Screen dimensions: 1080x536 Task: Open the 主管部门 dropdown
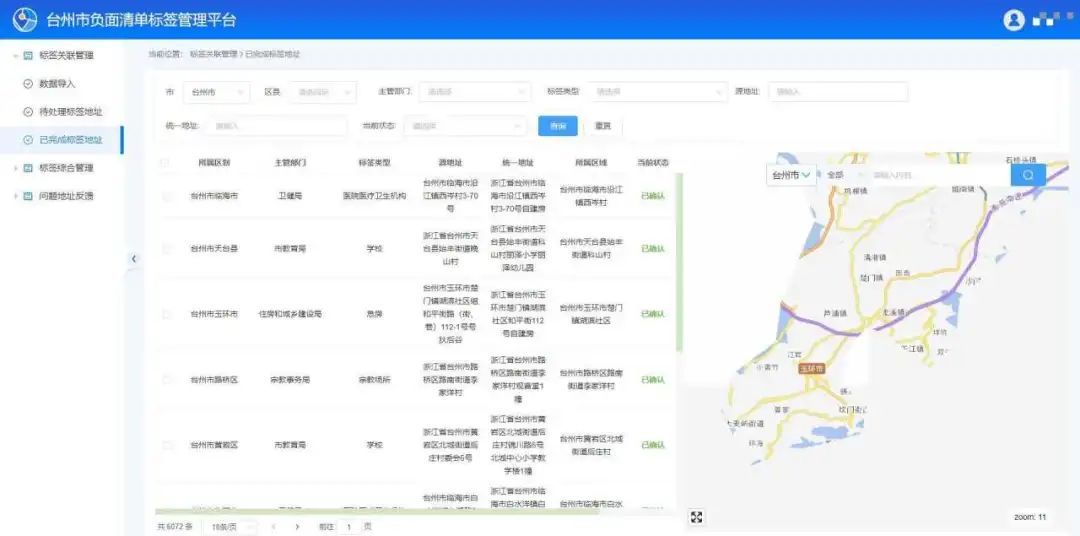[475, 92]
